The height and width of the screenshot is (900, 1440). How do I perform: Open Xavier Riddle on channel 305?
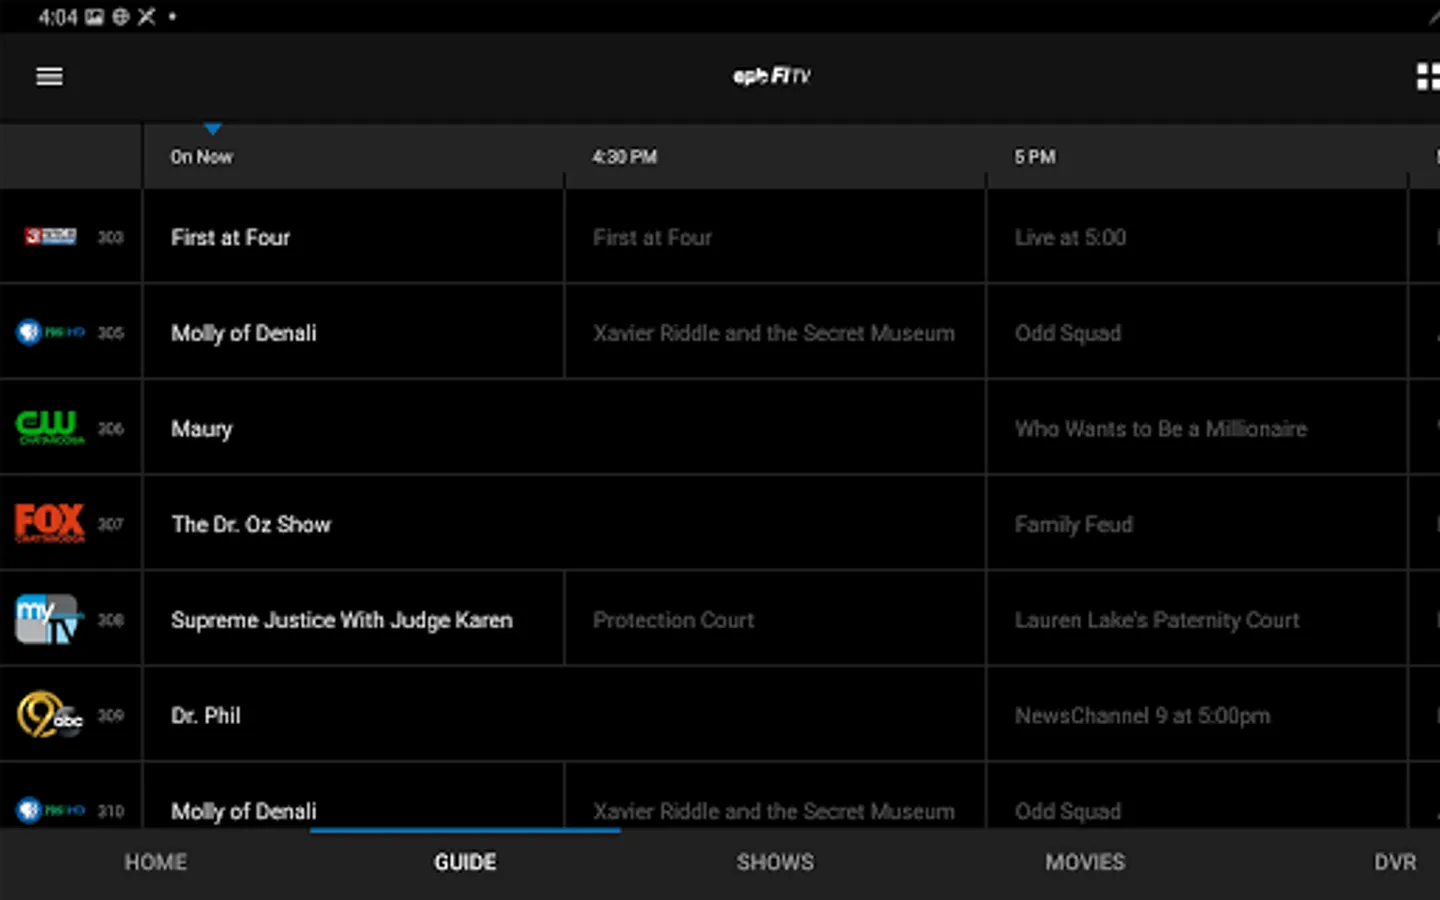point(775,332)
